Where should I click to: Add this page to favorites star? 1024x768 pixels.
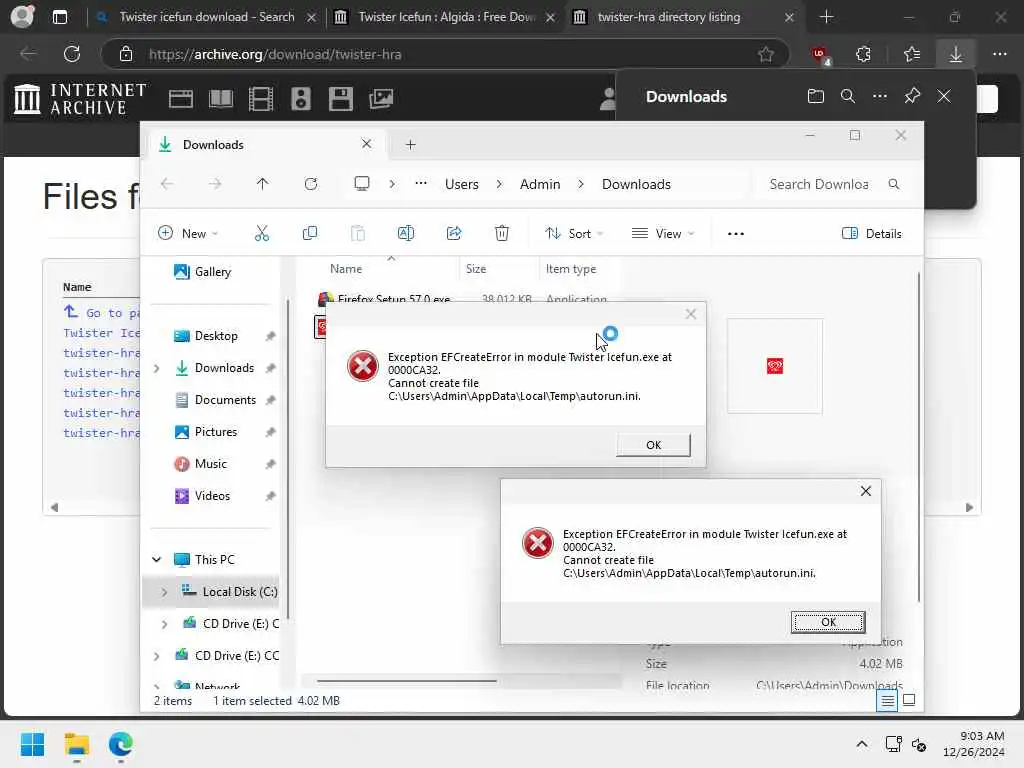tap(766, 54)
